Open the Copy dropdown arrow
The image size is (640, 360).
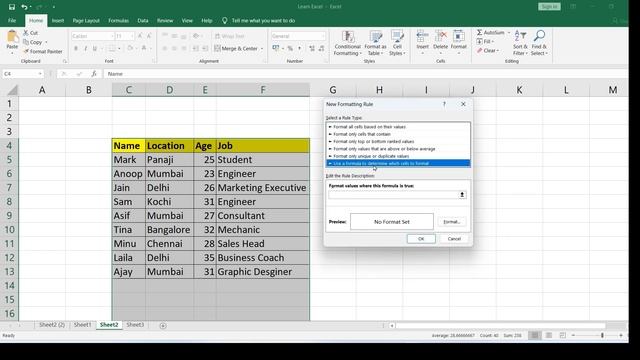point(46,42)
